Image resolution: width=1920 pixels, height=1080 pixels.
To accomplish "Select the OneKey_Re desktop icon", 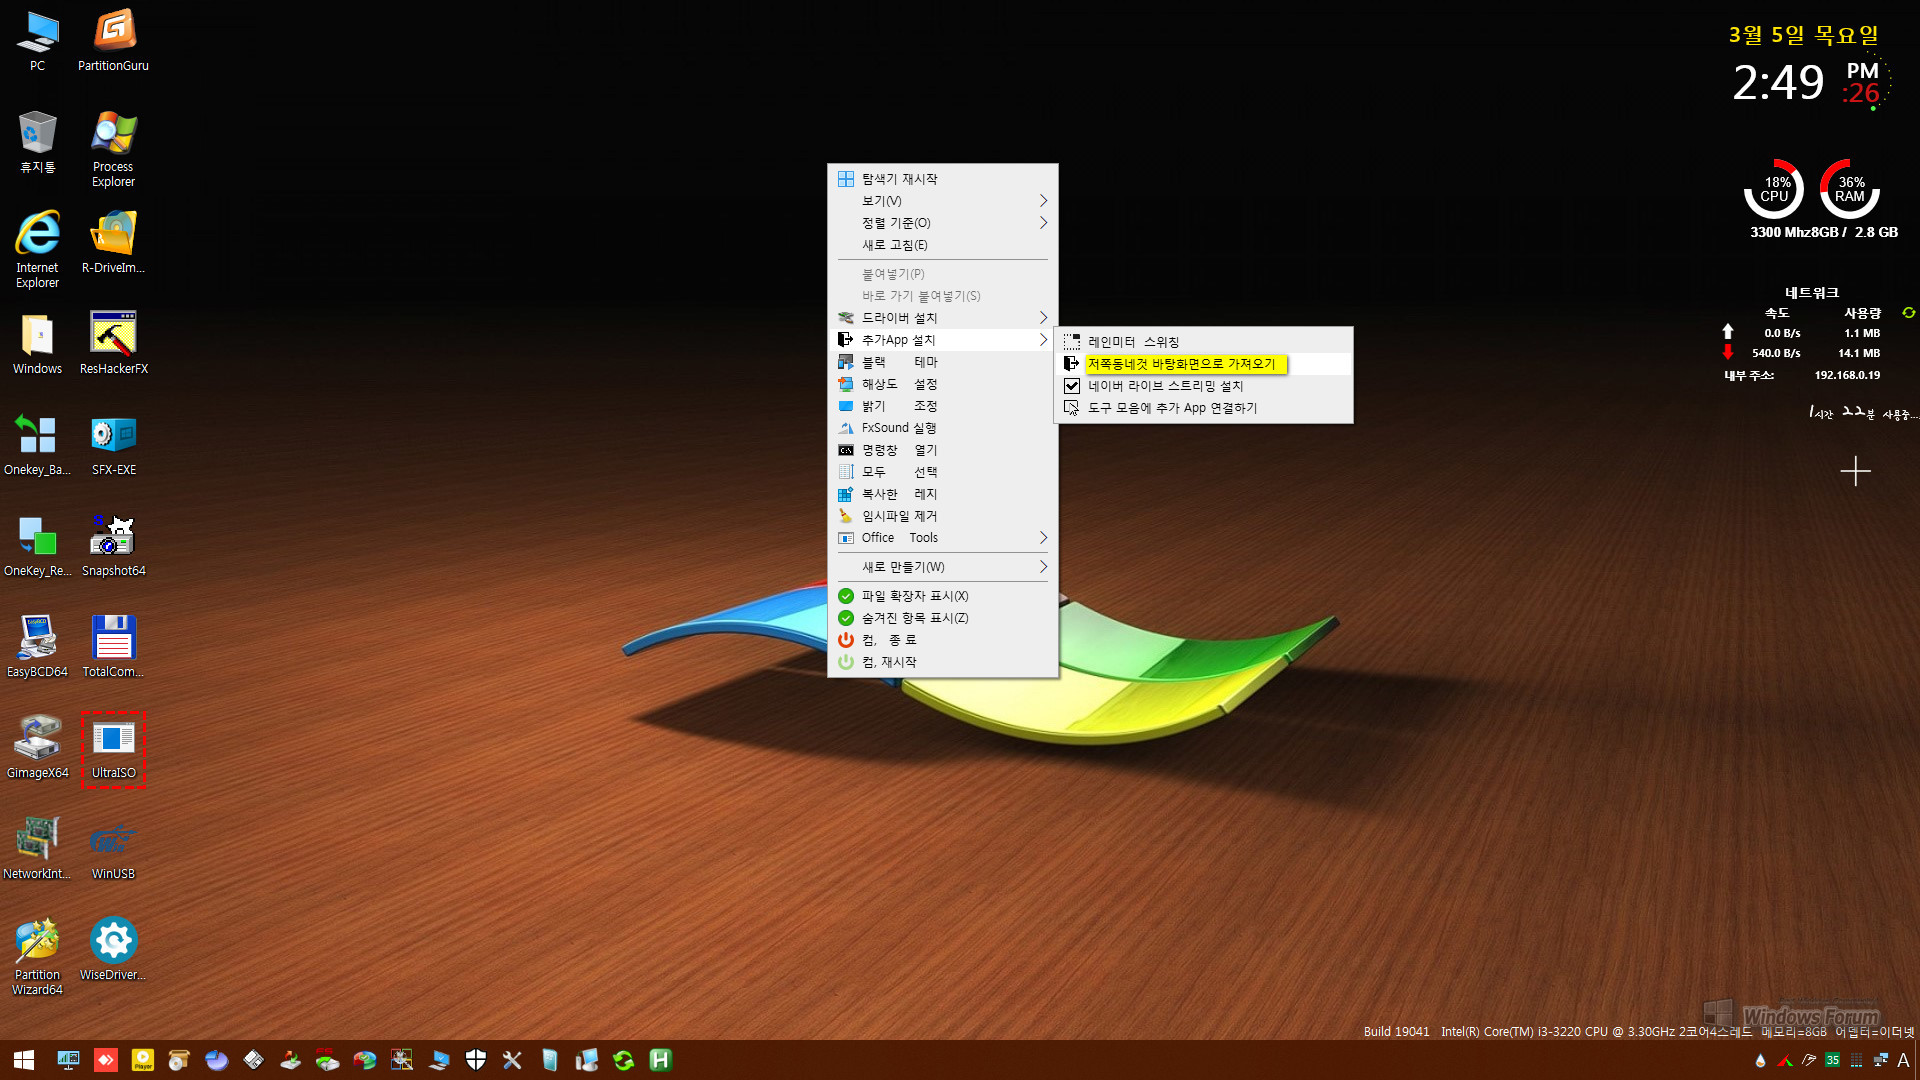I will (37, 545).
